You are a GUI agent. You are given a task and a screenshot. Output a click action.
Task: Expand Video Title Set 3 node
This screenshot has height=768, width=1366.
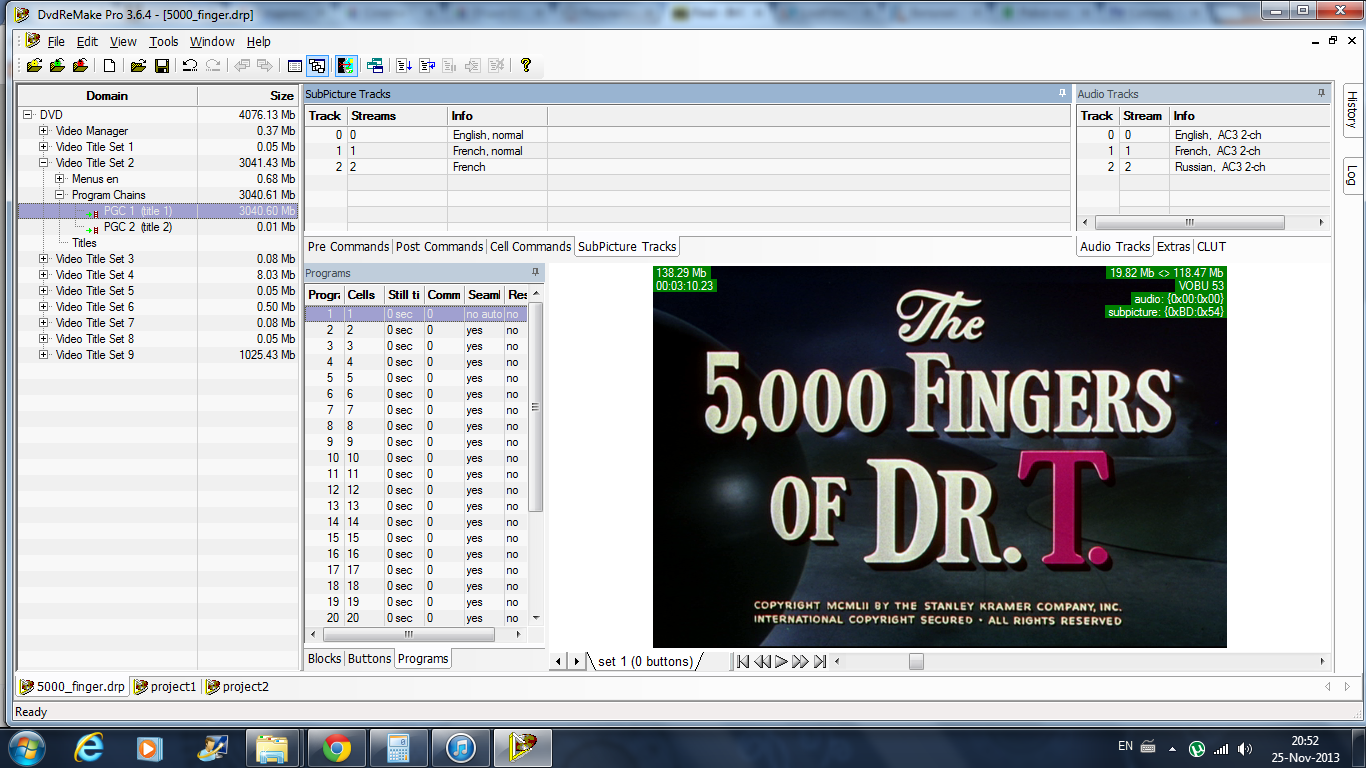point(44,259)
